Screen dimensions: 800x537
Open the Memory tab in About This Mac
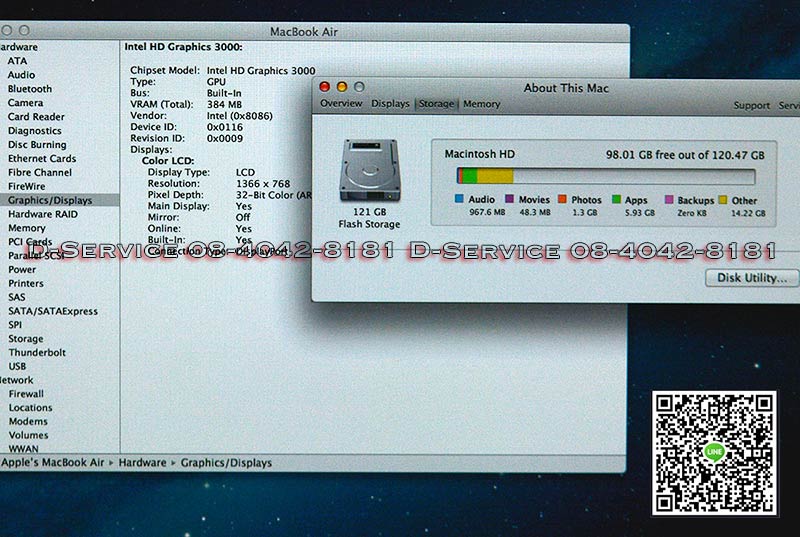[482, 104]
